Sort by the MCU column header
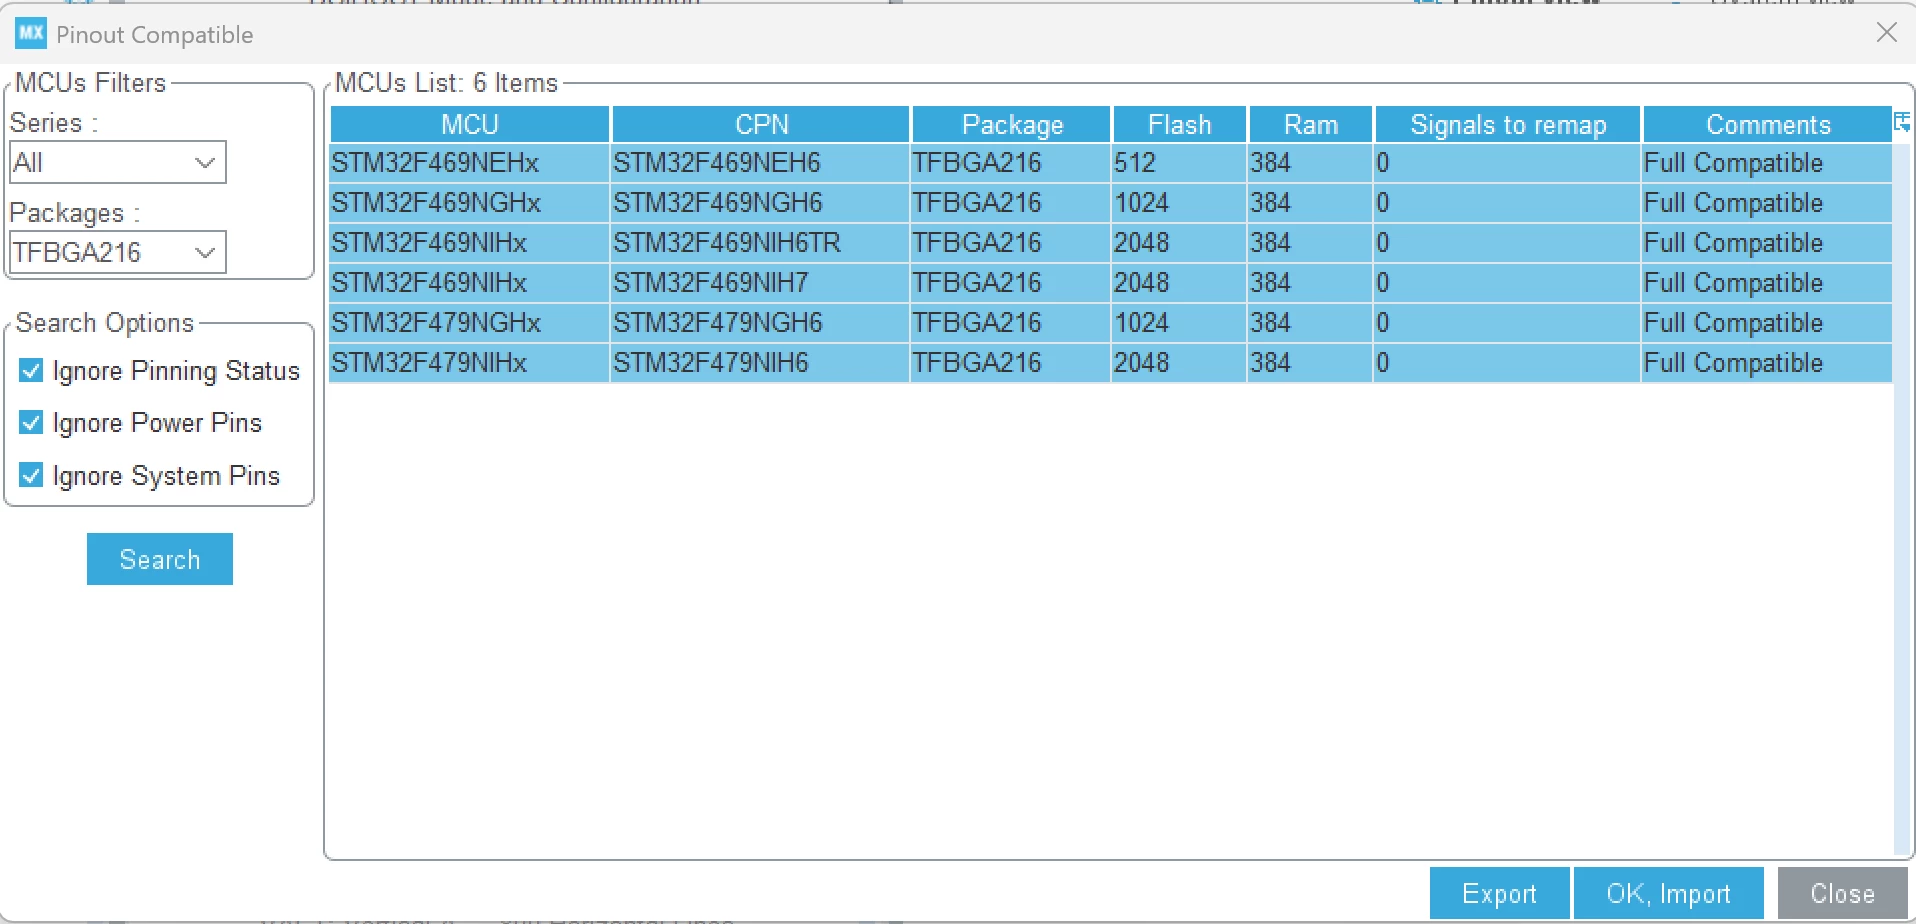1916x924 pixels. click(x=470, y=124)
